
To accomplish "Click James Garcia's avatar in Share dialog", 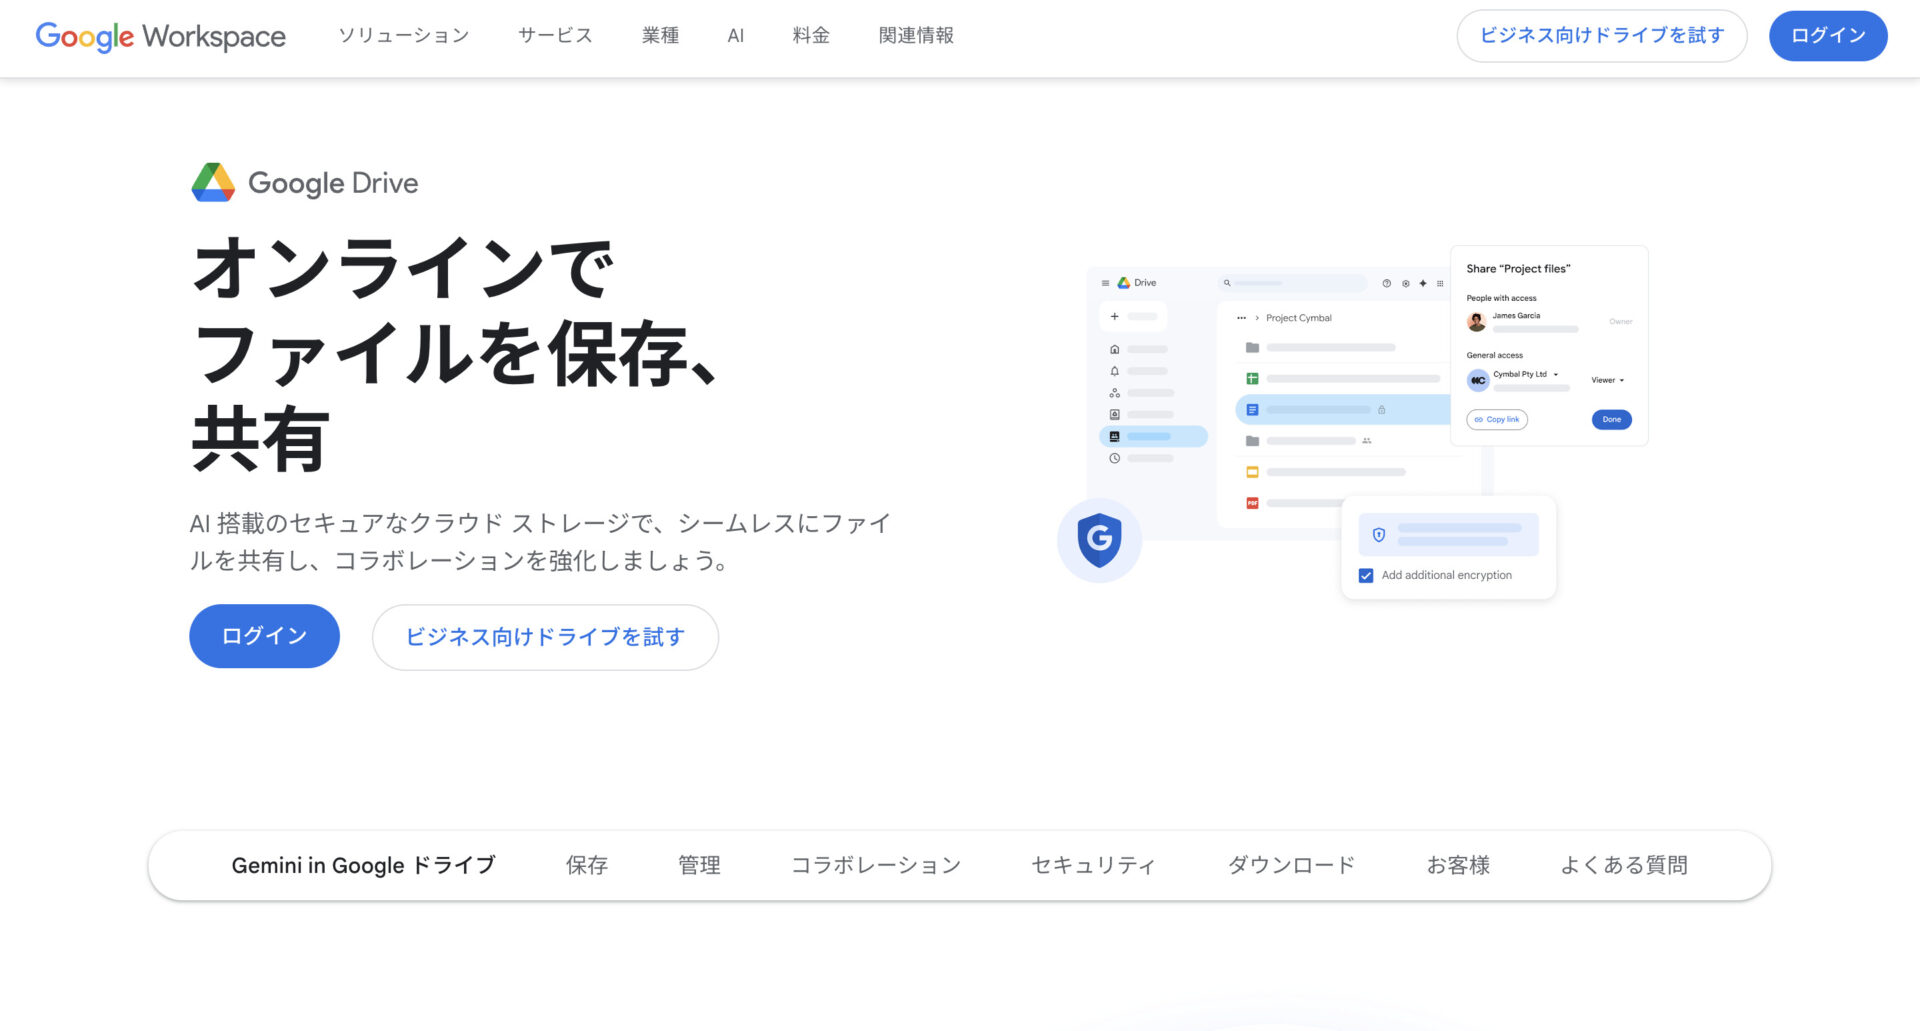I will (x=1477, y=322).
